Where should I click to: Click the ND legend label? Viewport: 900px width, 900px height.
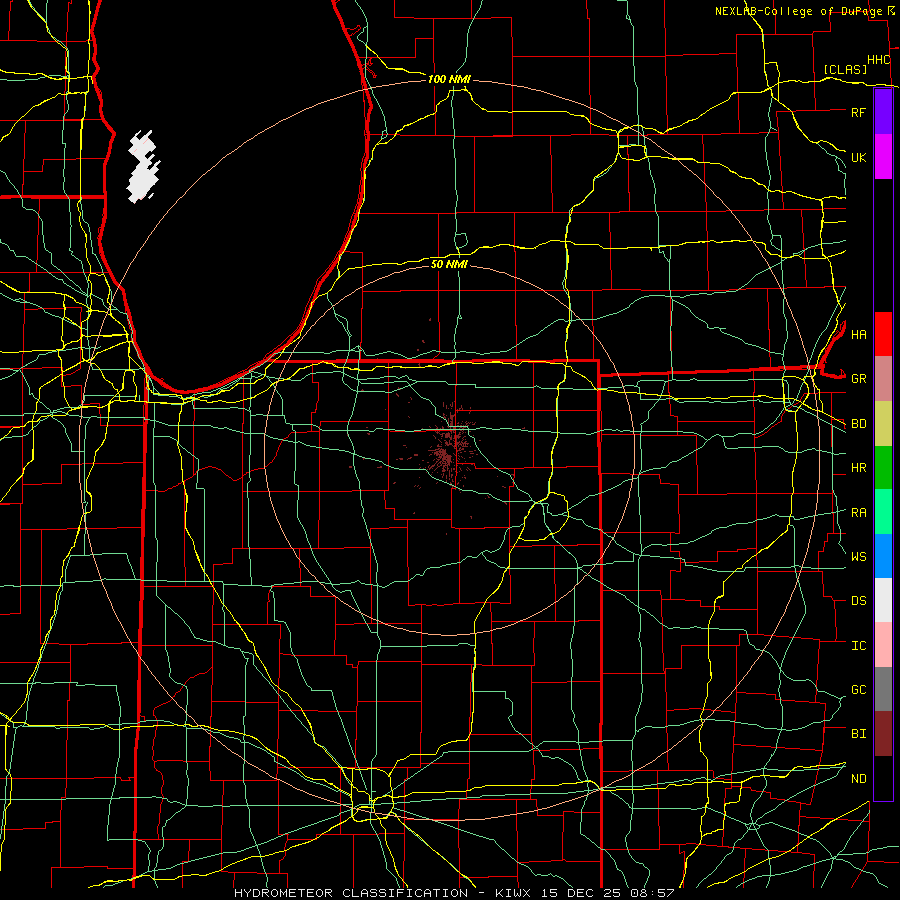point(859,779)
